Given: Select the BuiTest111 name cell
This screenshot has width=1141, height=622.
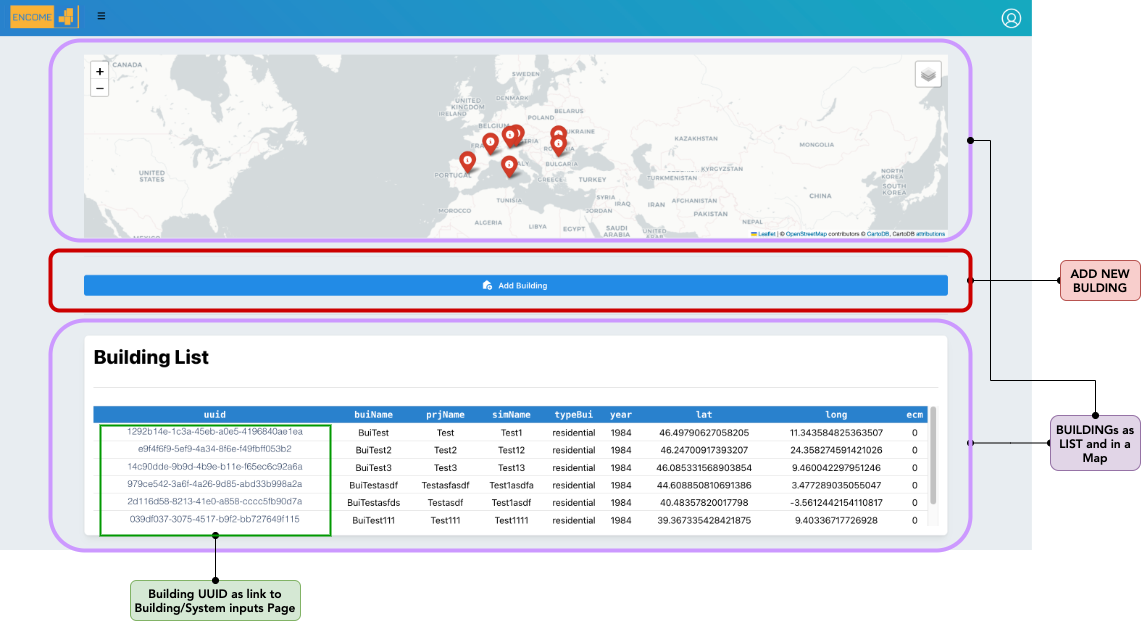Looking at the screenshot, I should pos(373,520).
